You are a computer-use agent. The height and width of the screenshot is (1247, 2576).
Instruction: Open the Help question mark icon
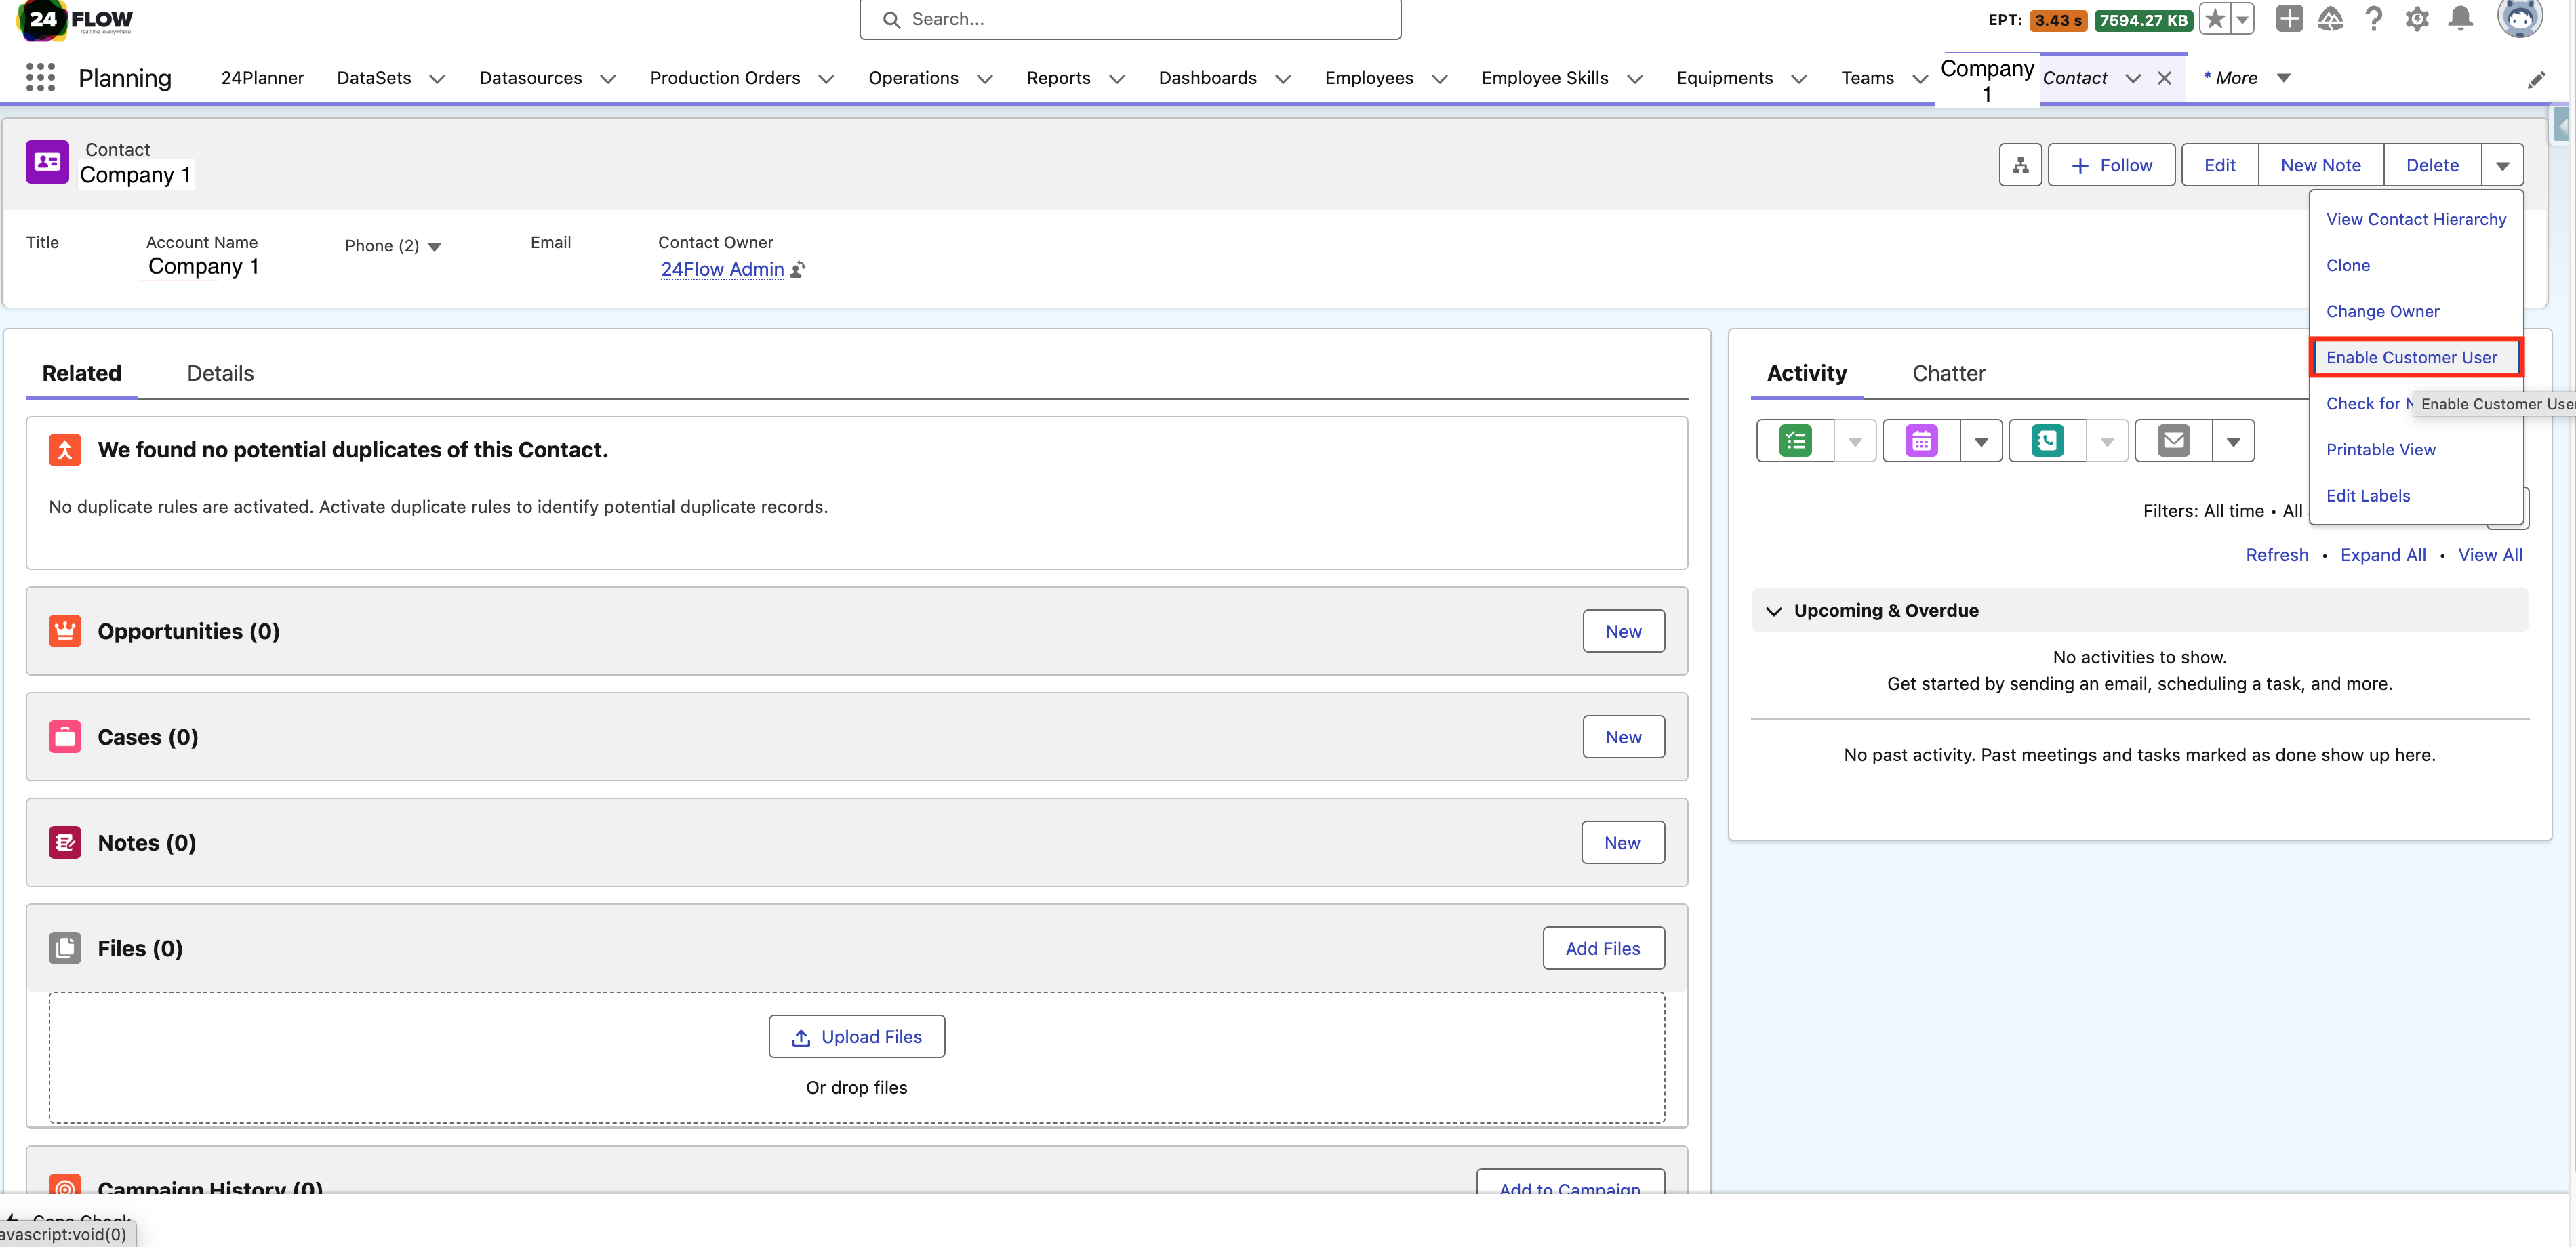[x=2375, y=19]
